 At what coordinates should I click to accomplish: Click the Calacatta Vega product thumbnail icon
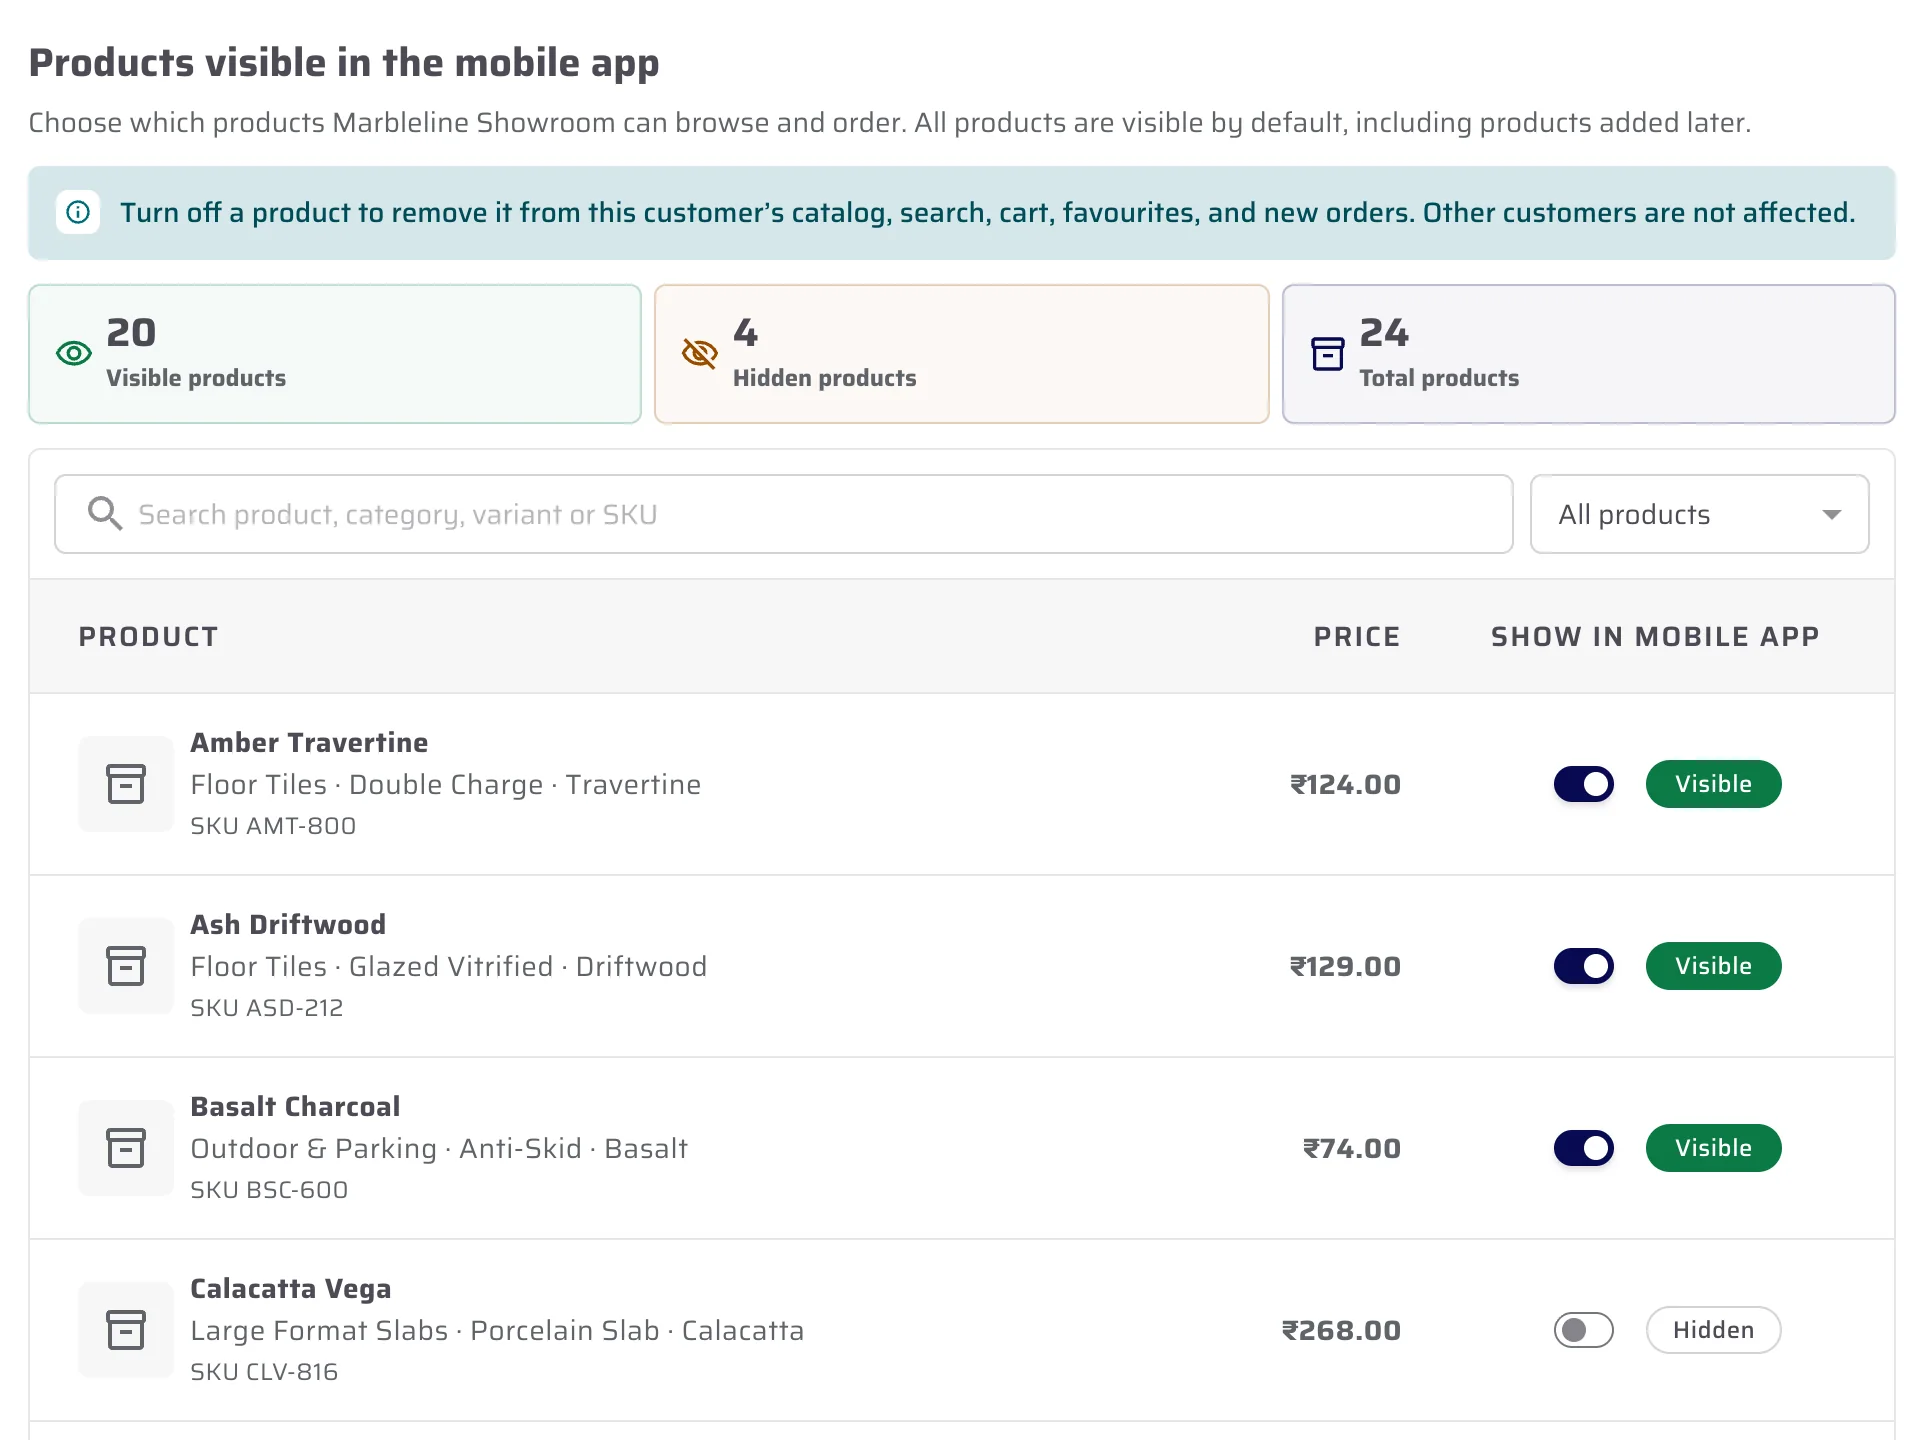126,1330
